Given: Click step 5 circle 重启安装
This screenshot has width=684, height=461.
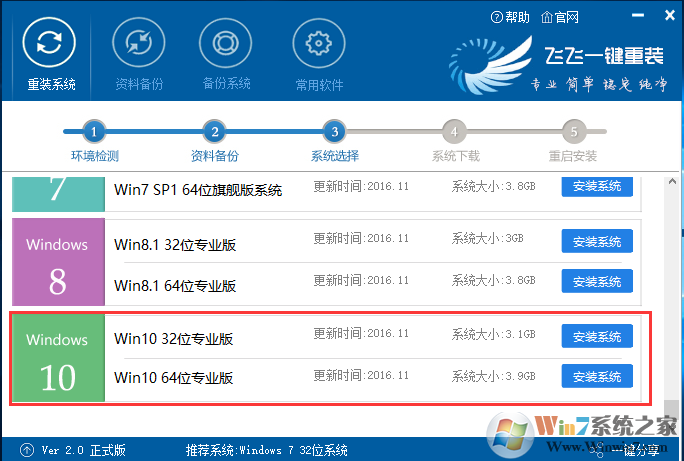Looking at the screenshot, I should click(574, 131).
